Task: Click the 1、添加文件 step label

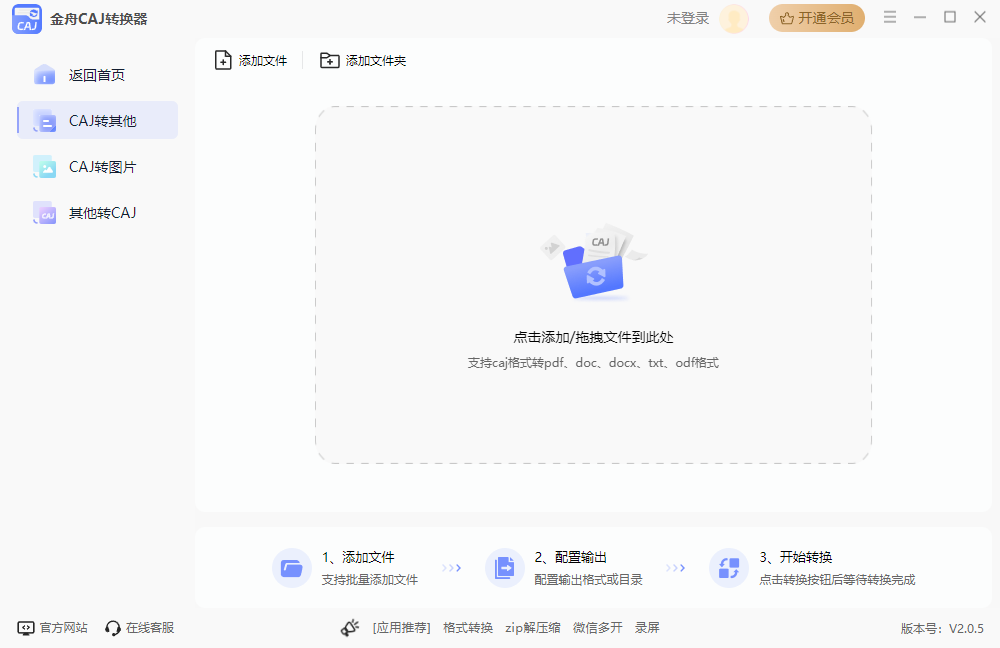Action: (358, 557)
